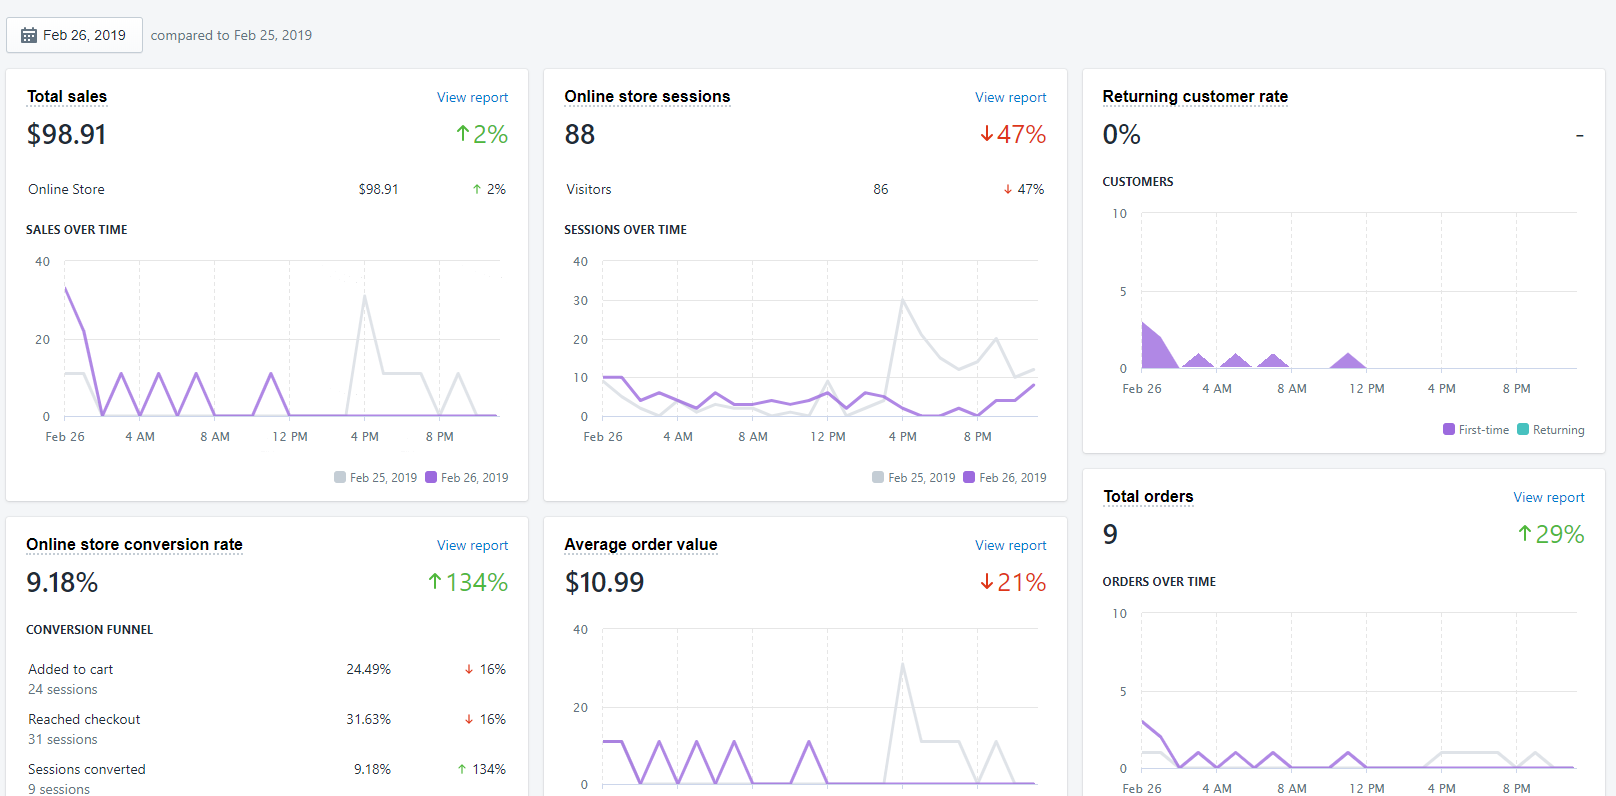Screen dimensions: 1616x796
Task: Click the ORDERS OVER TIME heading
Action: (1159, 582)
